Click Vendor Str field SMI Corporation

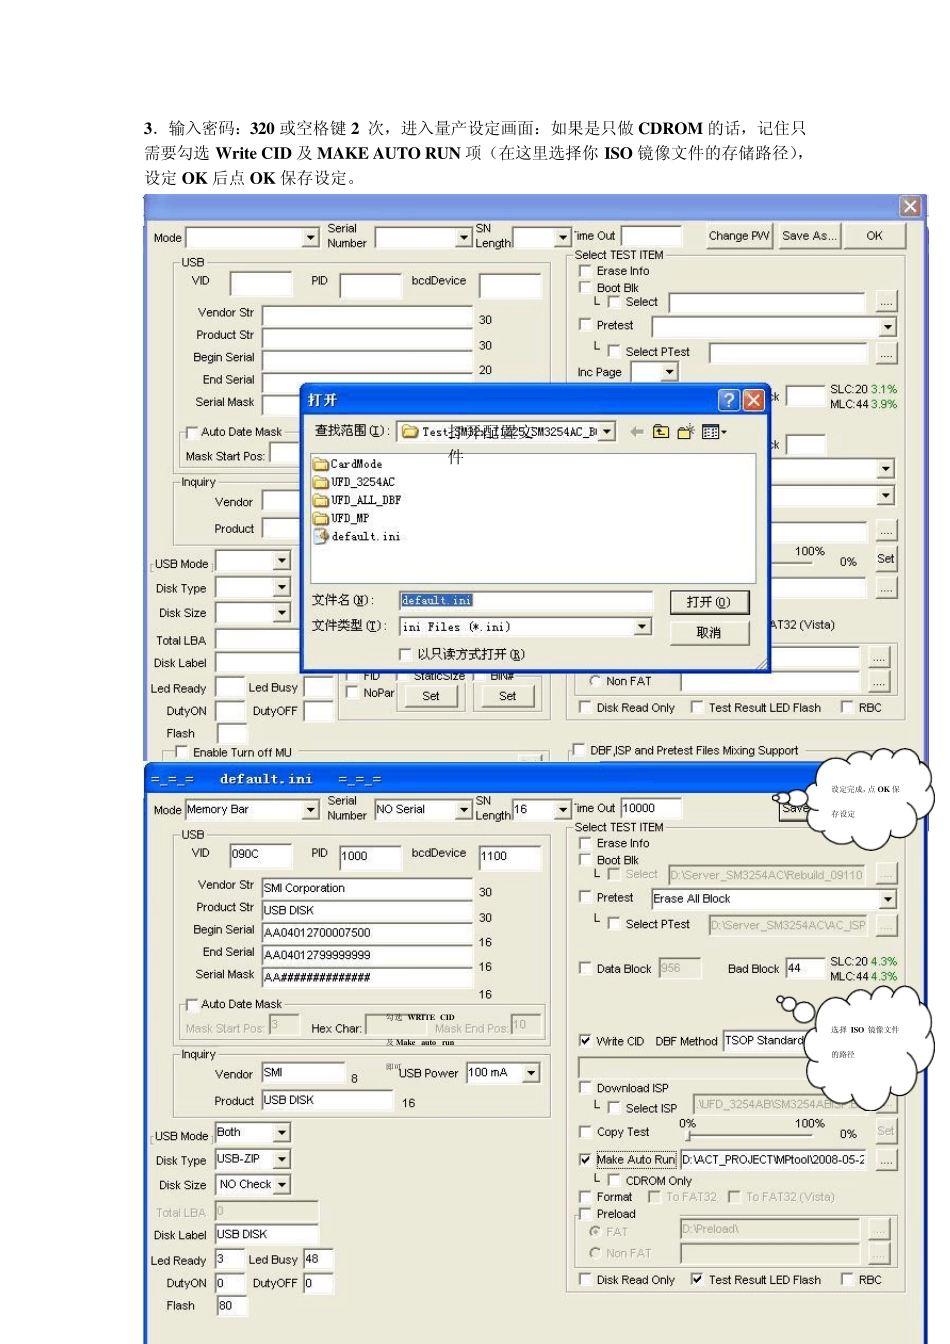click(x=367, y=888)
